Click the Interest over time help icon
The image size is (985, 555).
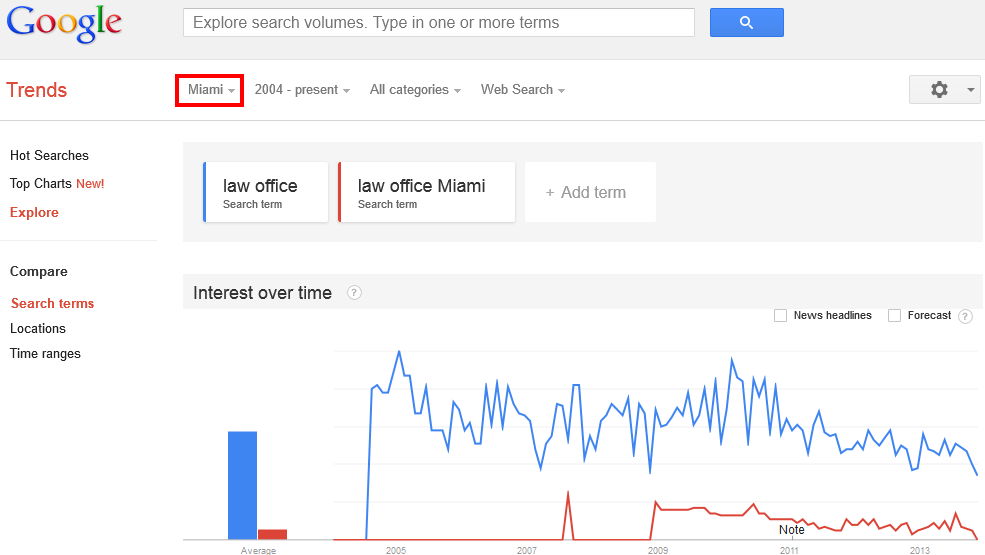coord(354,293)
